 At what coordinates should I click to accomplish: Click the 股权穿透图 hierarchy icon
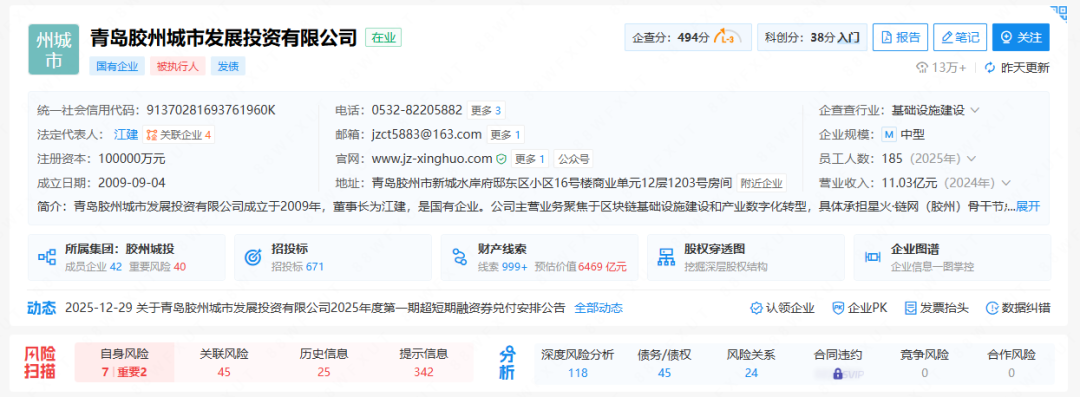tap(666, 257)
